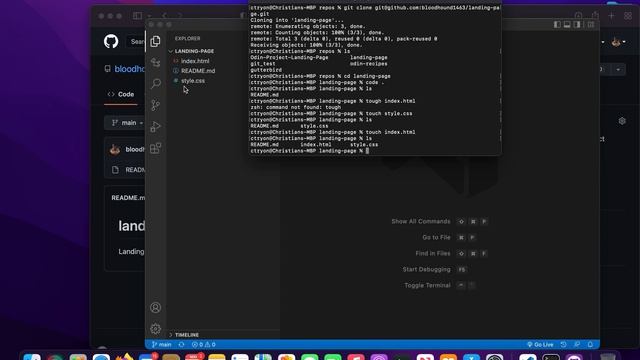Viewport: 640px width, 360px height.
Task: Click the terminal prompt line in Terminal window
Action: click(x=309, y=151)
